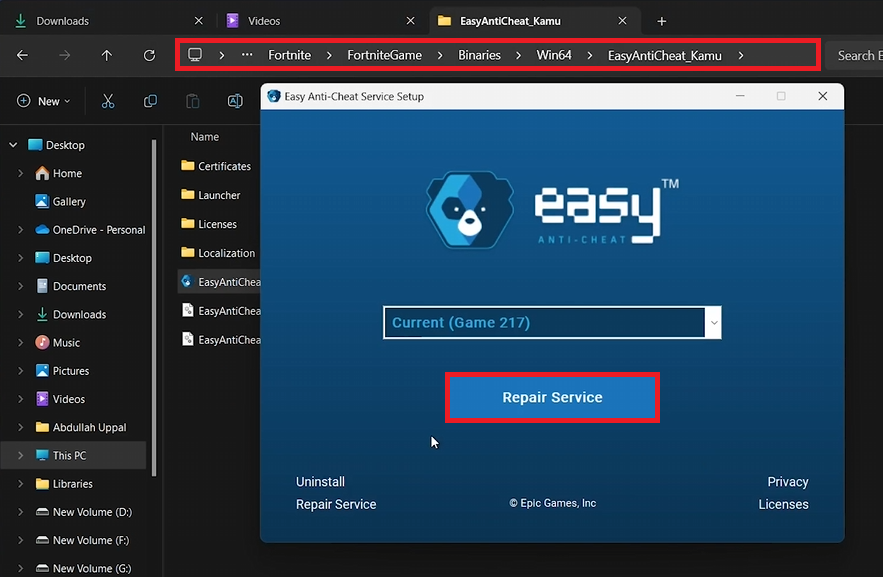Viewport: 883px width, 577px height.
Task: Expand chevron after Win64 breadcrumb
Action: point(590,55)
